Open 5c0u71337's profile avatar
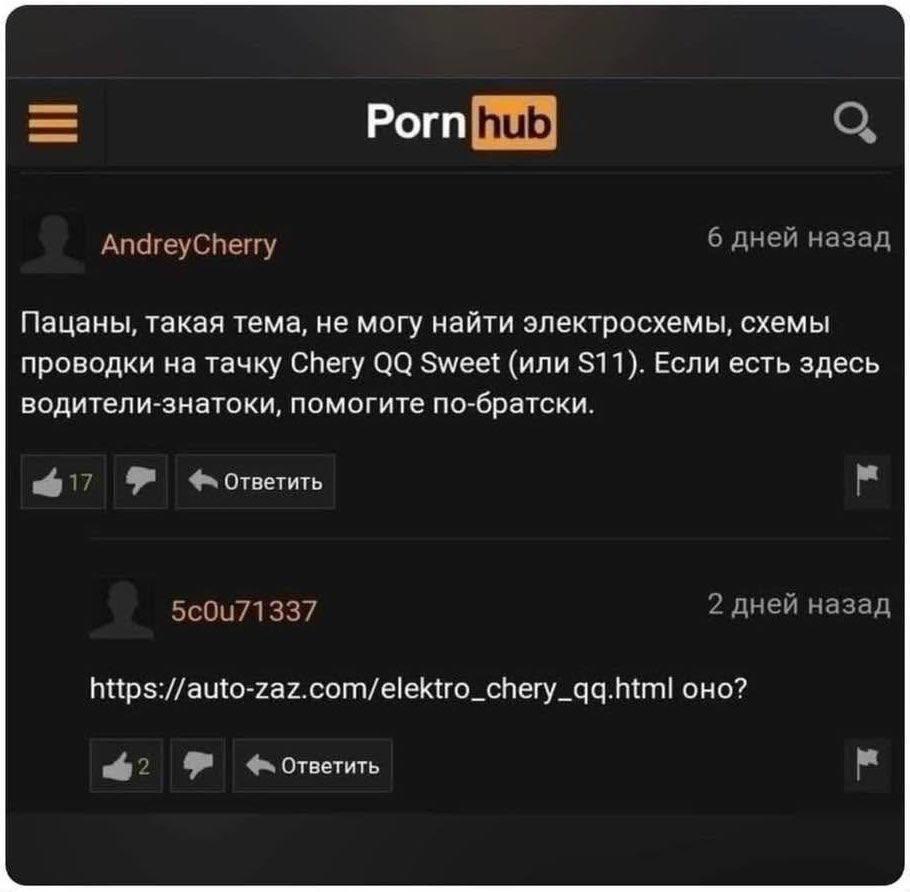 [x=122, y=608]
